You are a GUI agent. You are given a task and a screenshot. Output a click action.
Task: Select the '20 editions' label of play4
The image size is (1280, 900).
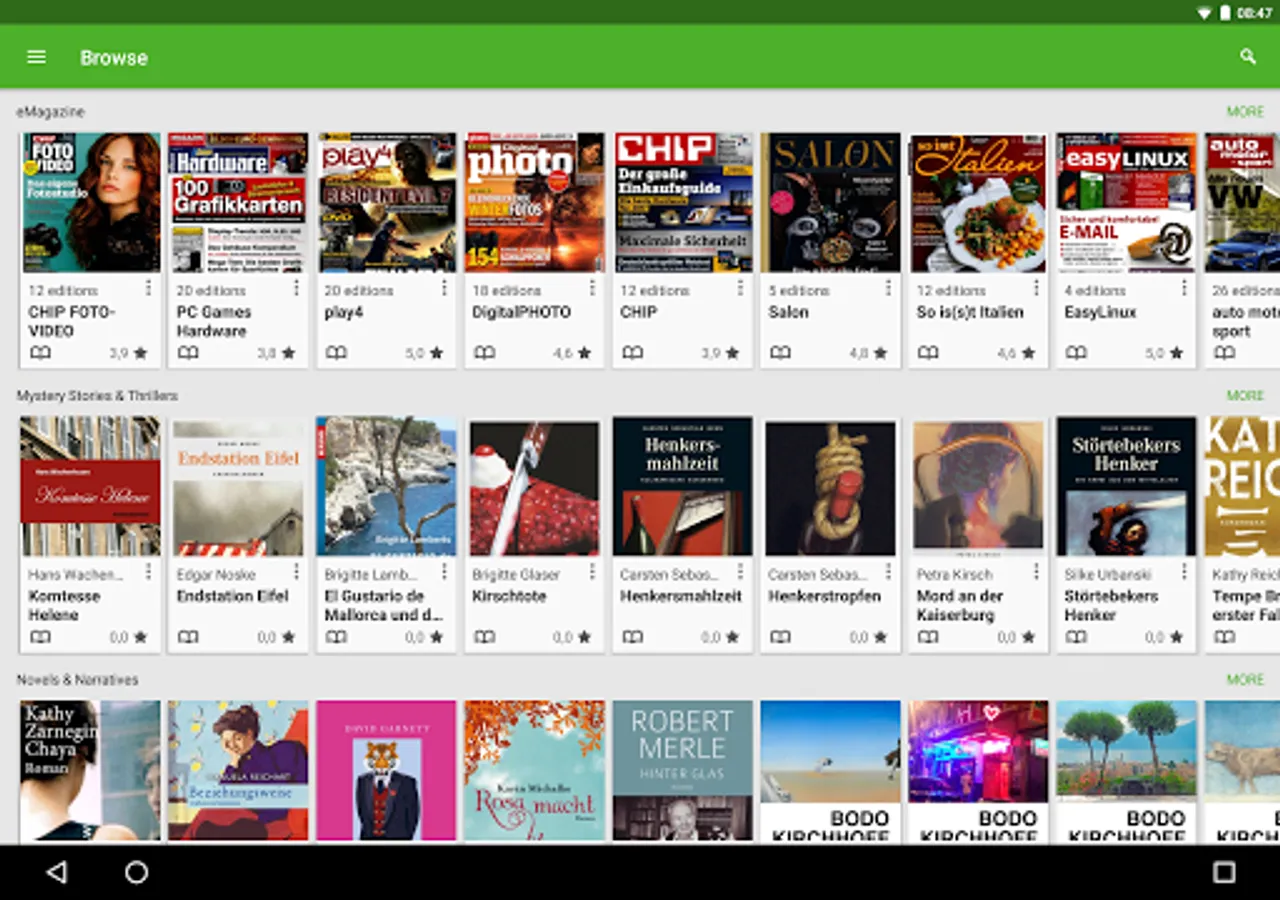359,291
